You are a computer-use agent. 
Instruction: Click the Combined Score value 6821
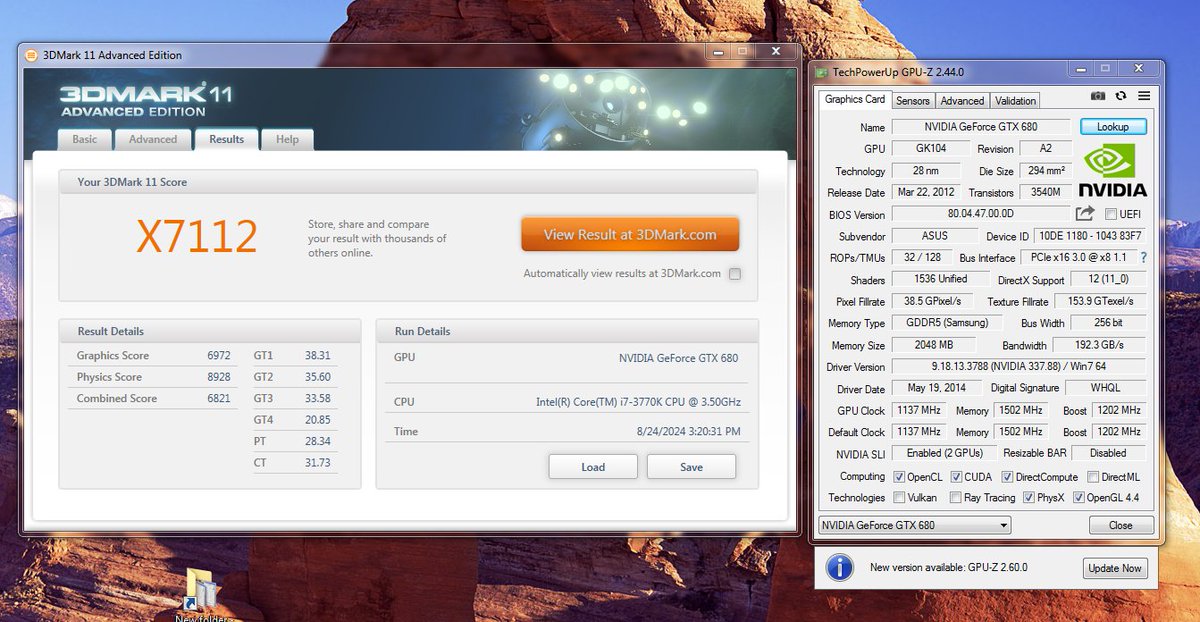tap(219, 398)
